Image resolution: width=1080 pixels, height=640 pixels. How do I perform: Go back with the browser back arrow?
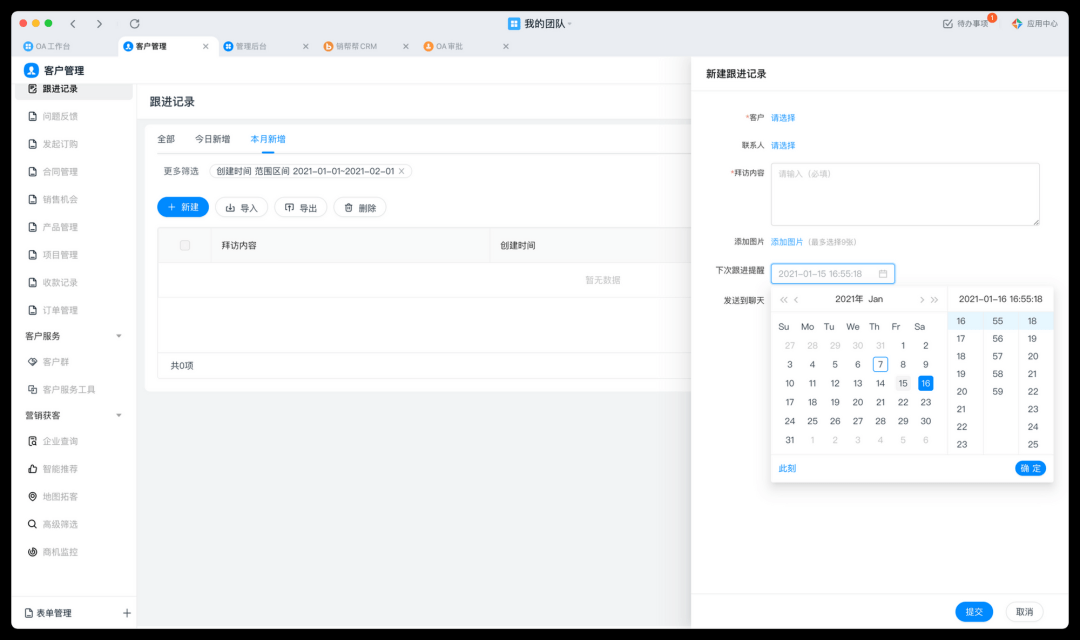pos(73,23)
